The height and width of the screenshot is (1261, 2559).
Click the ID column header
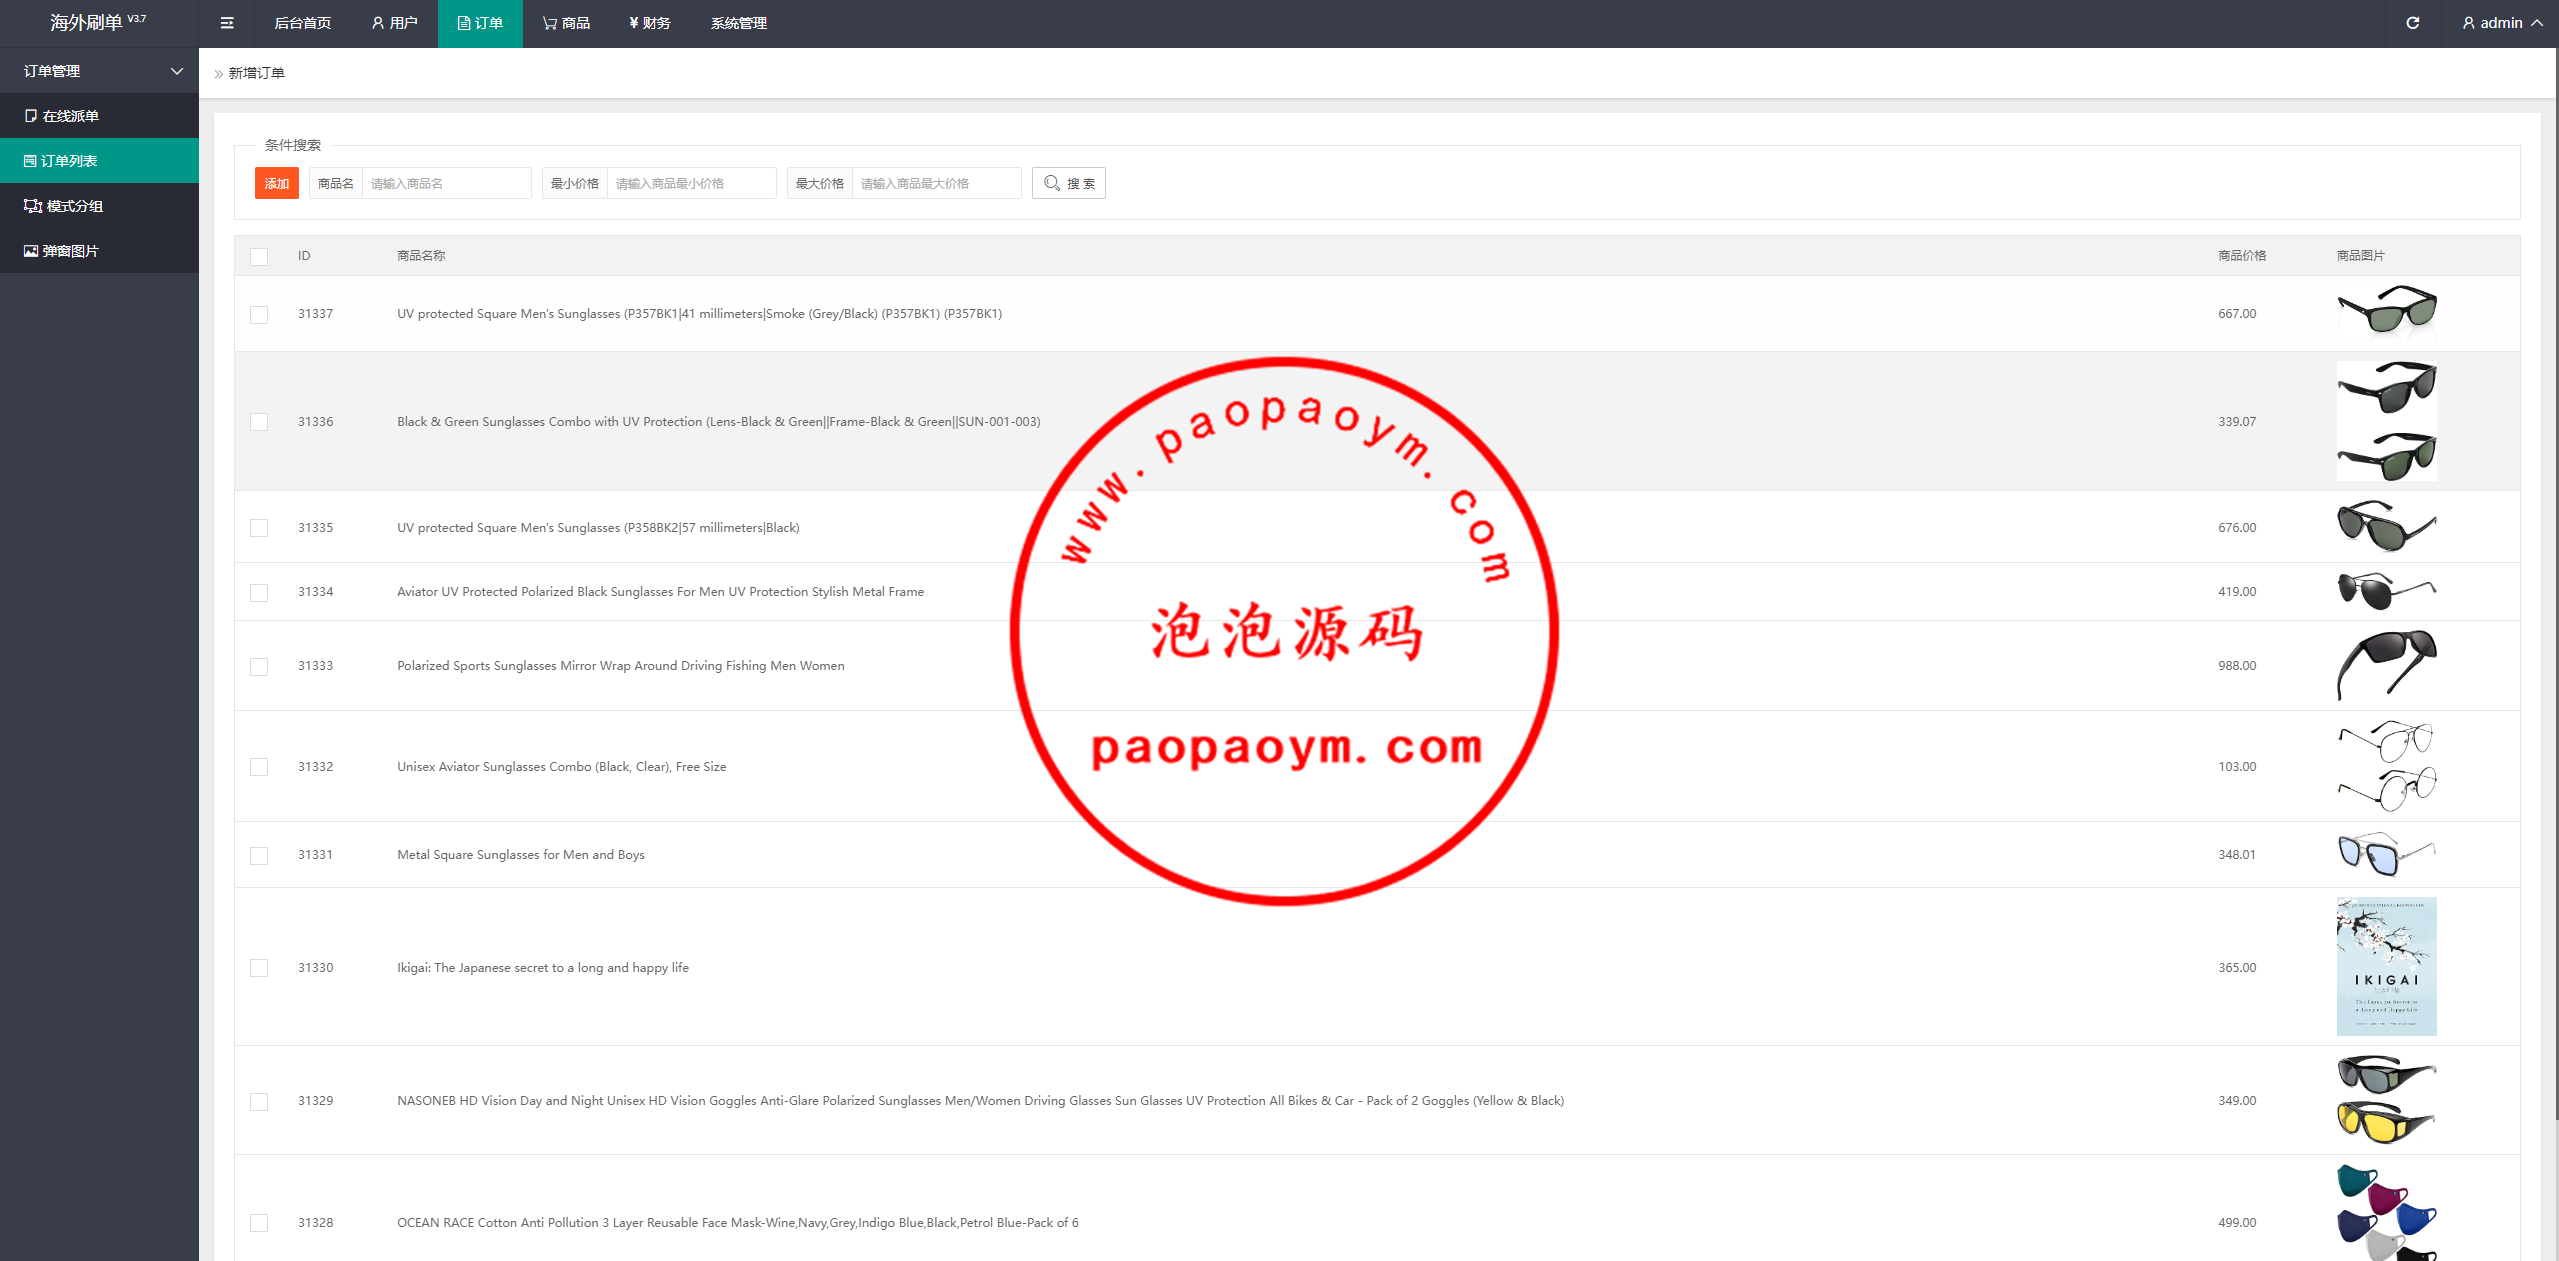point(304,256)
